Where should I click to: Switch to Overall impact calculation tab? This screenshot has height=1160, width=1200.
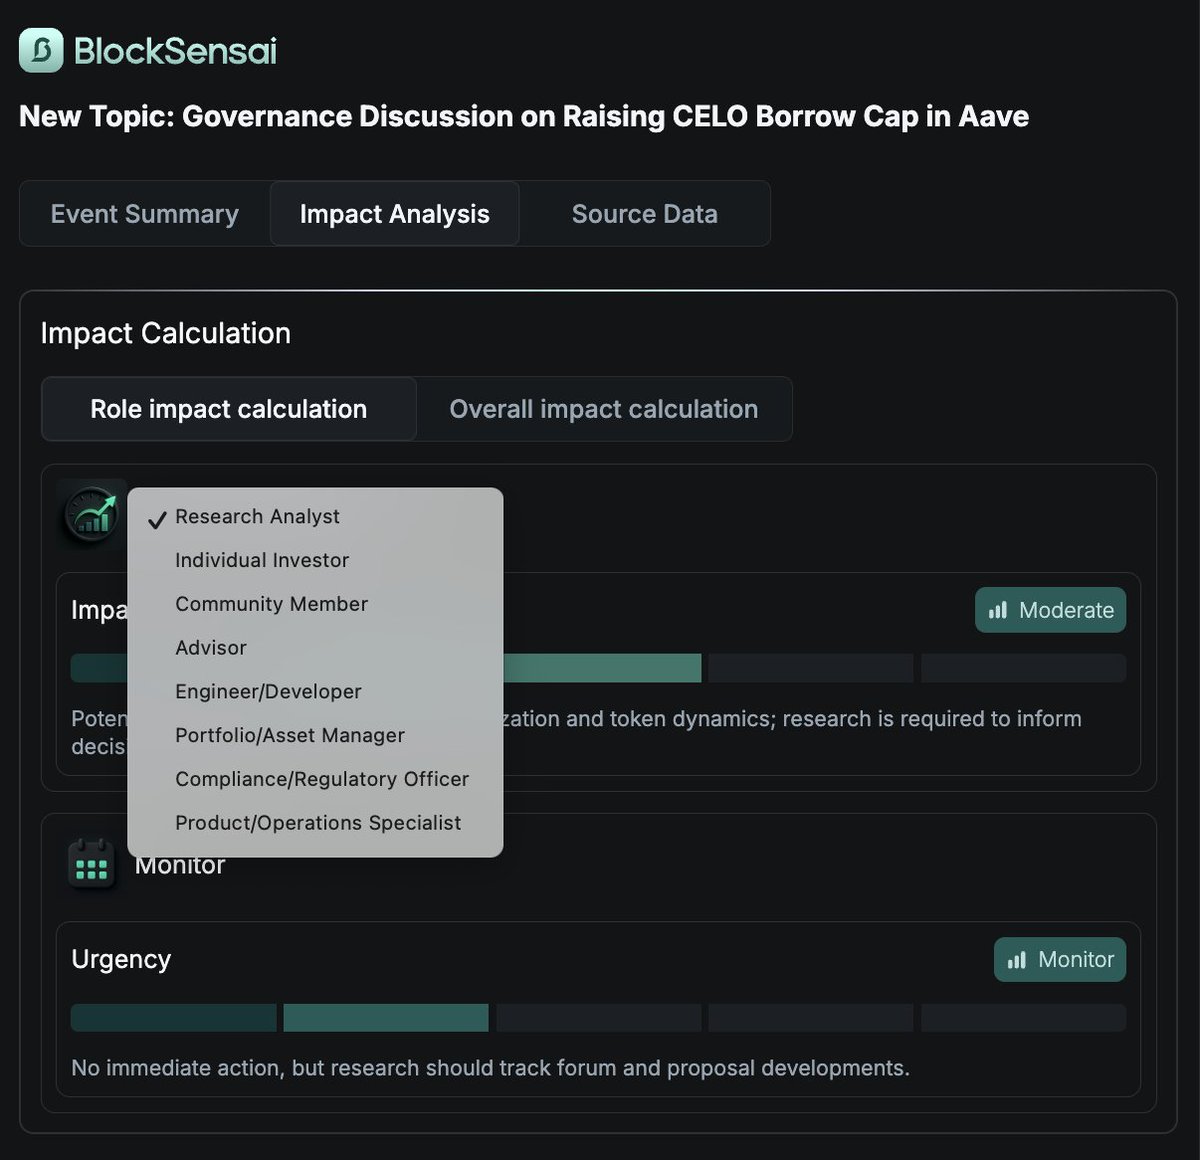point(604,409)
